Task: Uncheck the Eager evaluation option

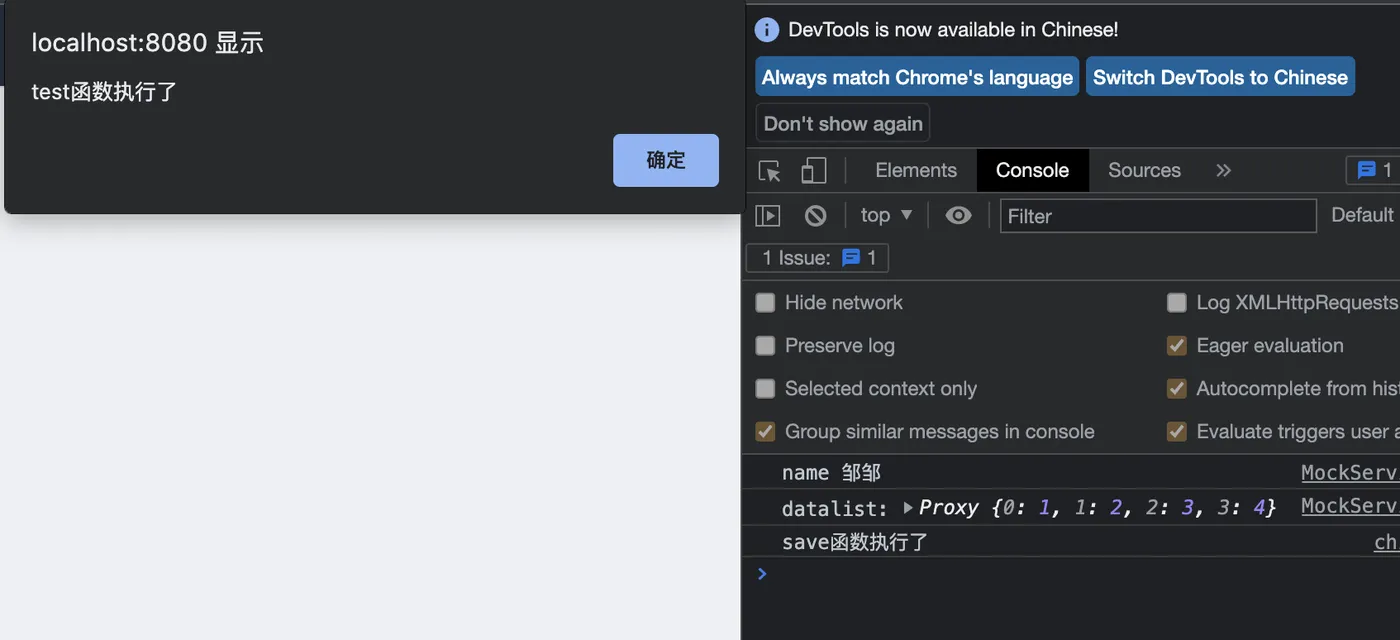Action: point(1177,346)
